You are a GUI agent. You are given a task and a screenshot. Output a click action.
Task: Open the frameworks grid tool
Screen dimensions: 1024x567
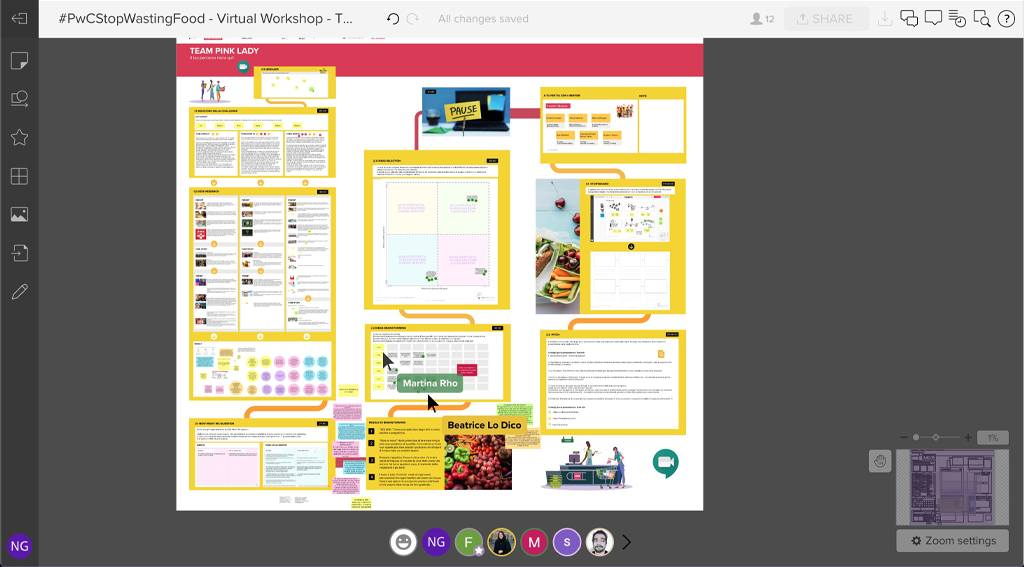(x=19, y=176)
